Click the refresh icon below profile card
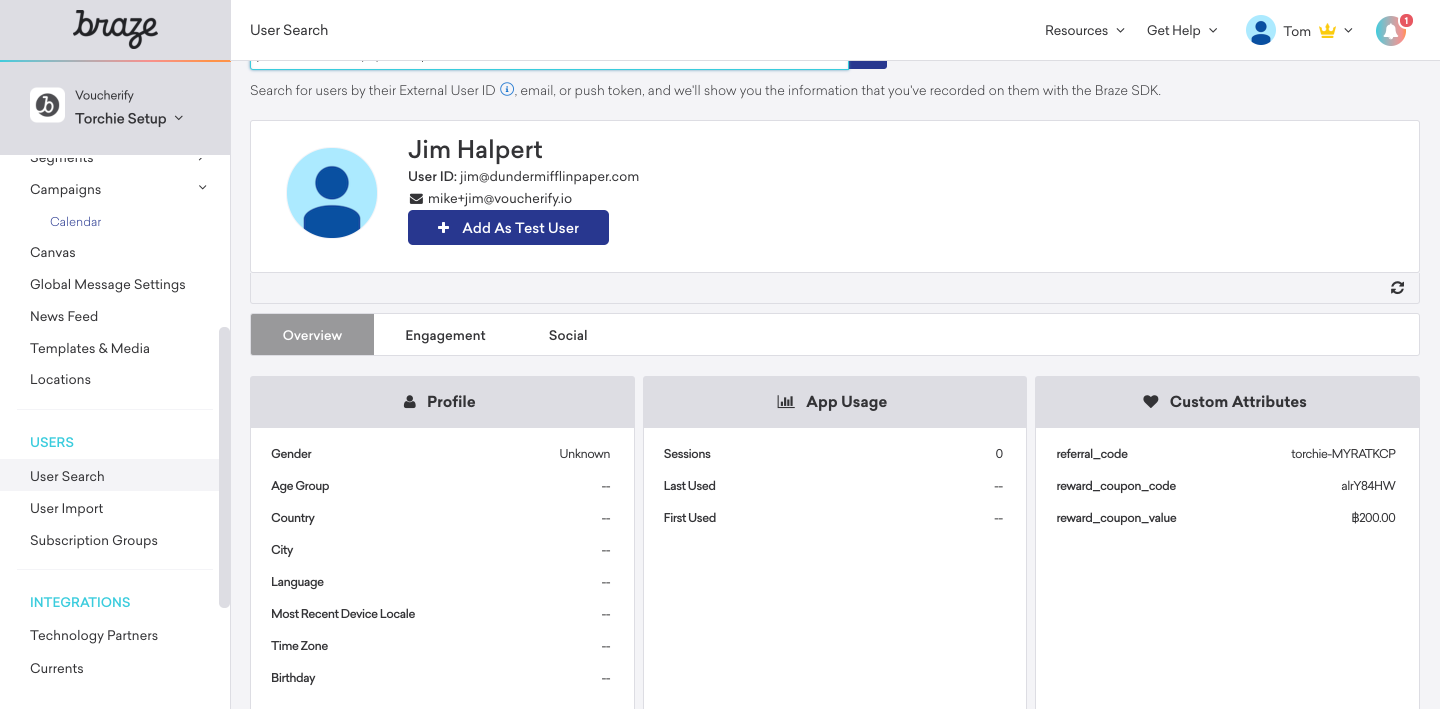1440x709 pixels. (1397, 288)
